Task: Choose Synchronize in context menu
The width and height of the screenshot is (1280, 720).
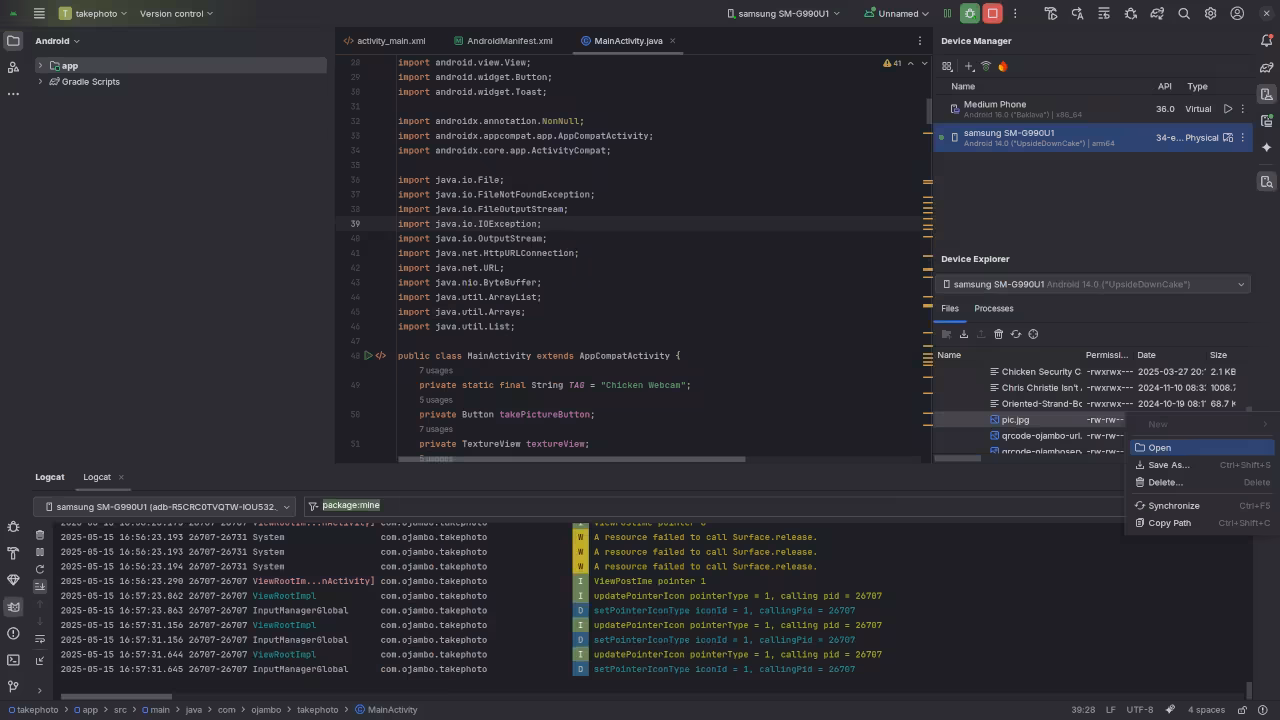Action: pos(1202,506)
